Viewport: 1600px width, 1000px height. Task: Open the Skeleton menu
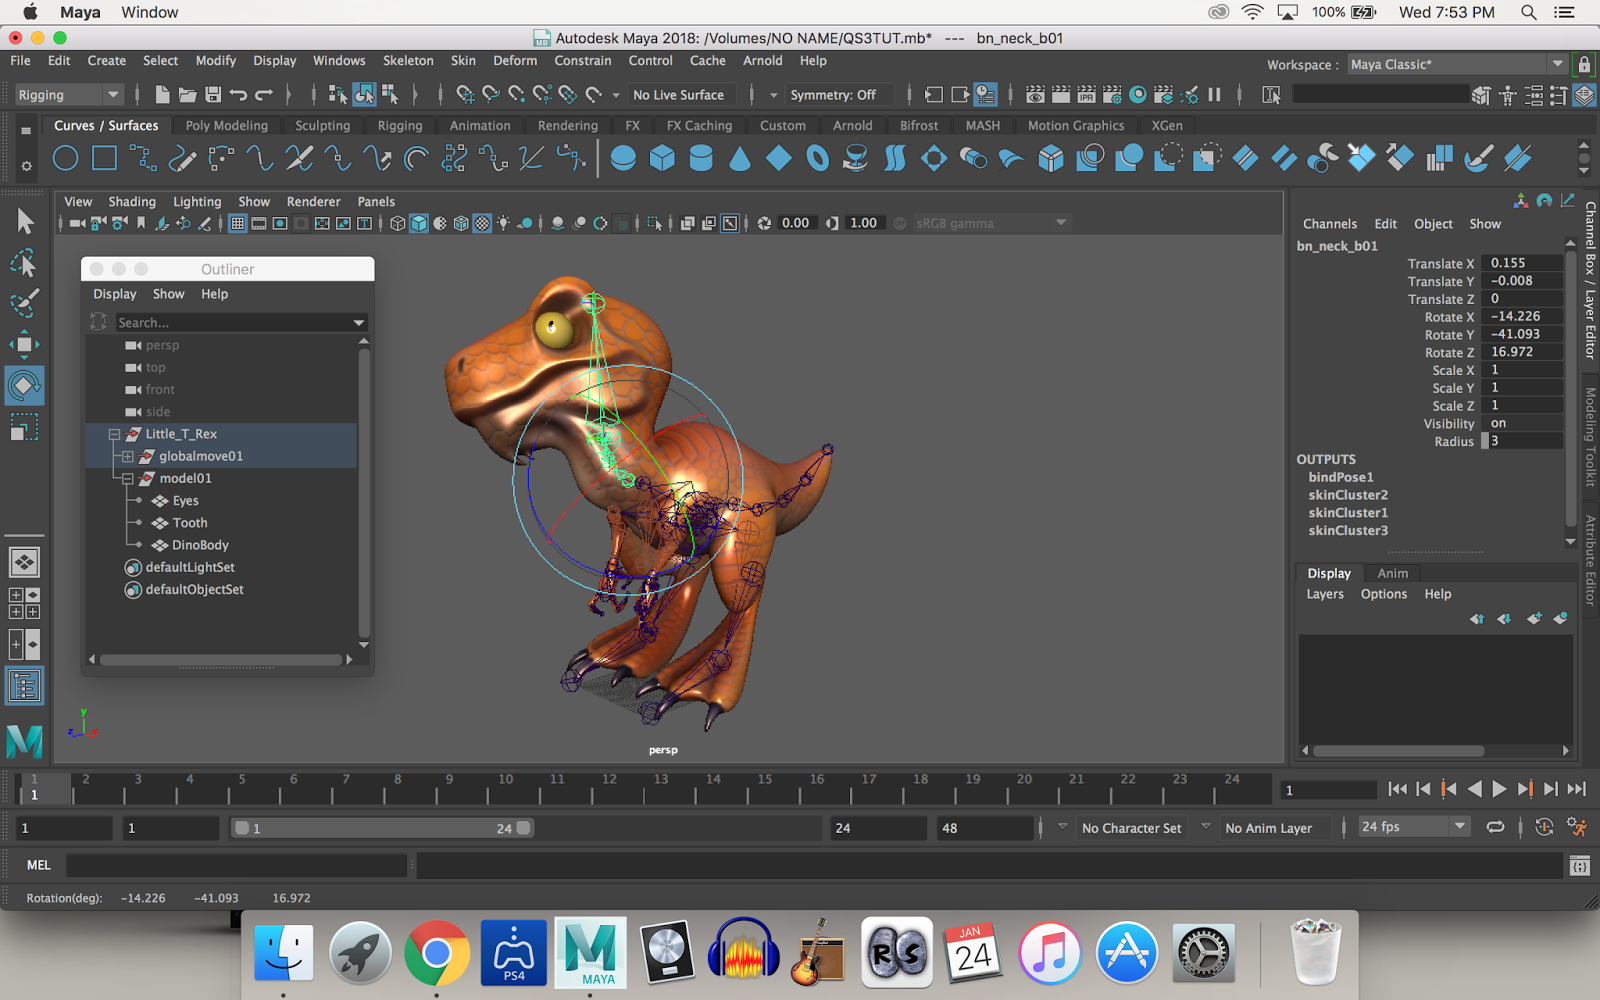click(408, 61)
